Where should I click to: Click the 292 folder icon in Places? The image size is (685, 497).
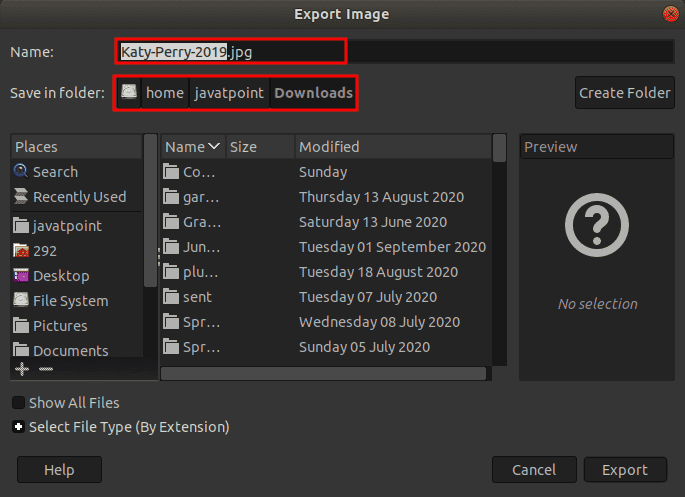pyautogui.click(x=21, y=251)
